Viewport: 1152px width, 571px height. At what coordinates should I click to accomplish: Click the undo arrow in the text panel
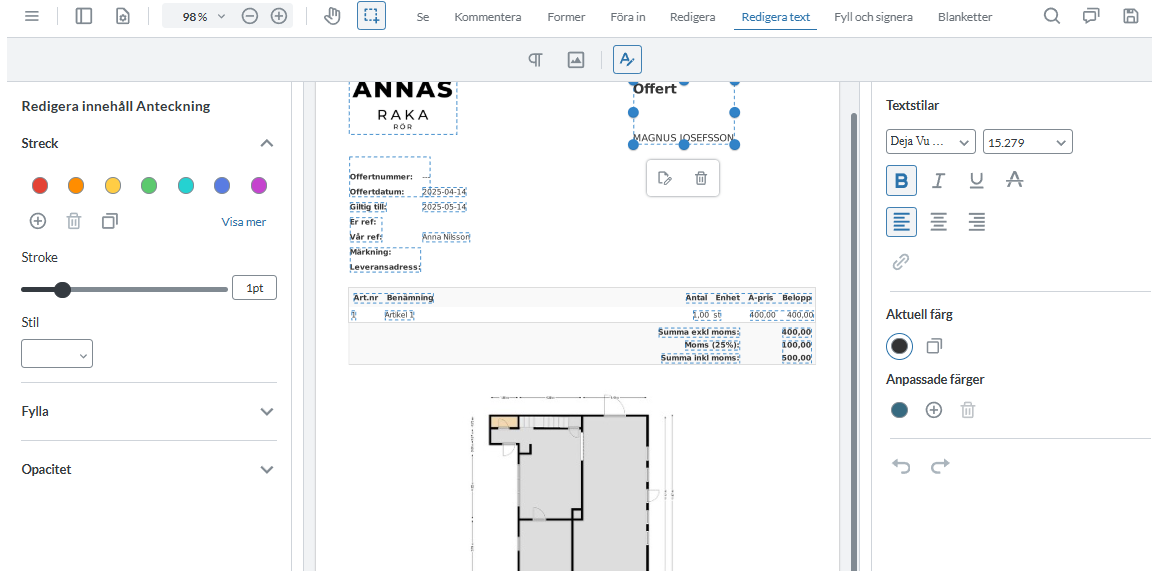tap(900, 466)
